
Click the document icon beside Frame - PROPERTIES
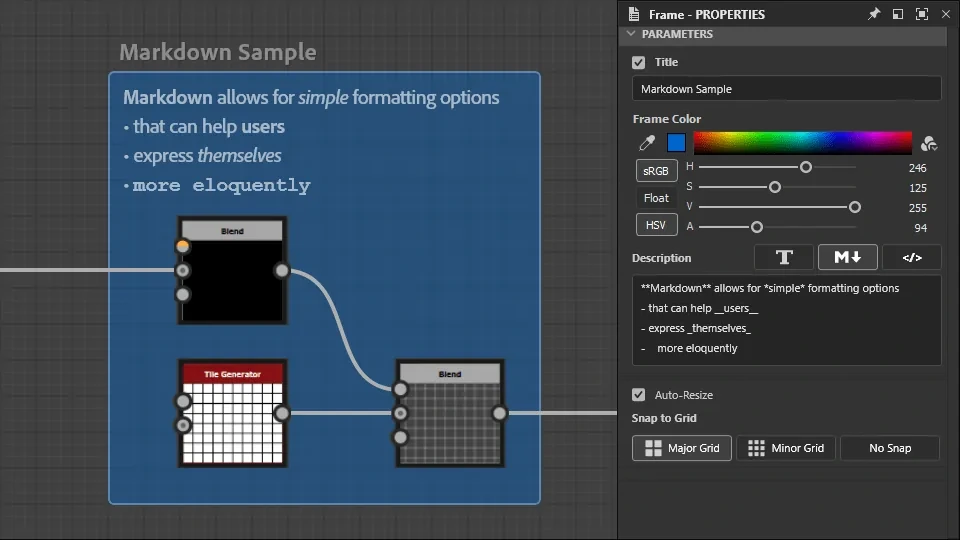point(634,14)
